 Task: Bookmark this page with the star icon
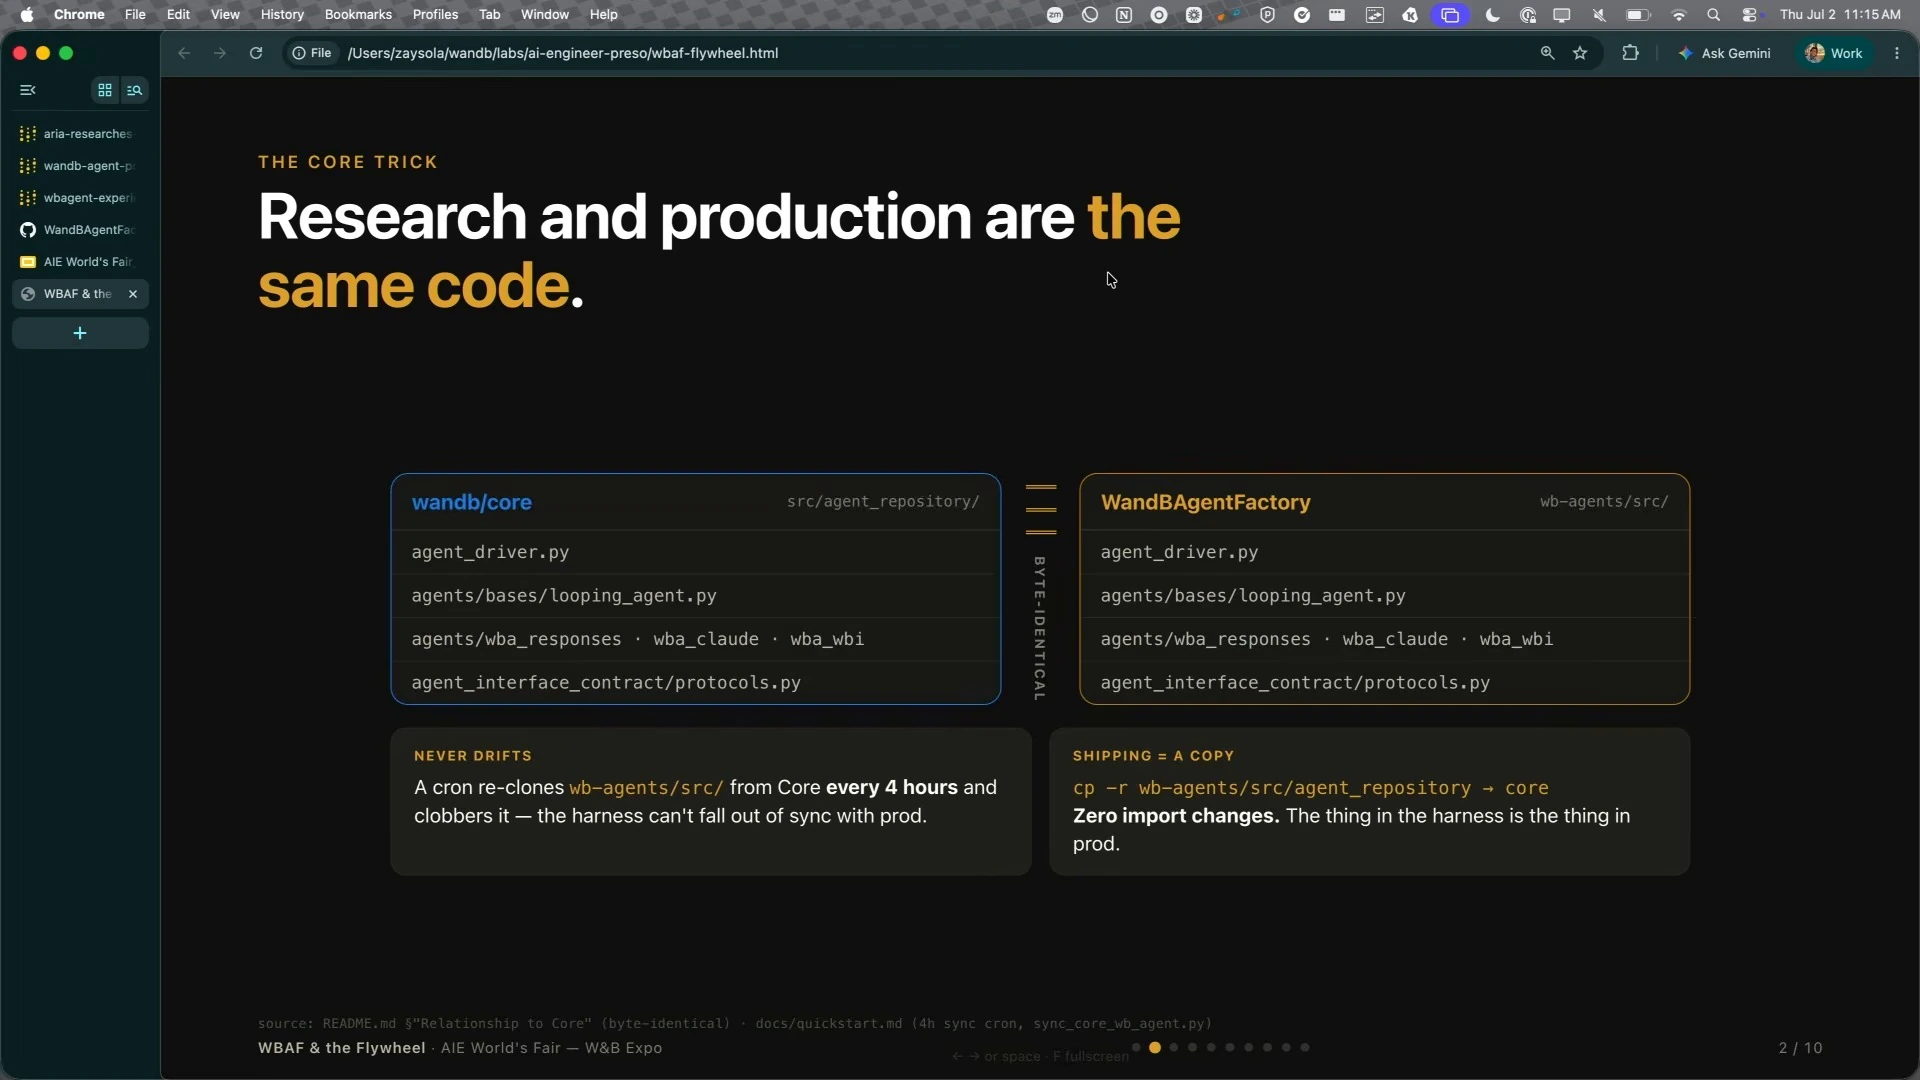pyautogui.click(x=1581, y=53)
